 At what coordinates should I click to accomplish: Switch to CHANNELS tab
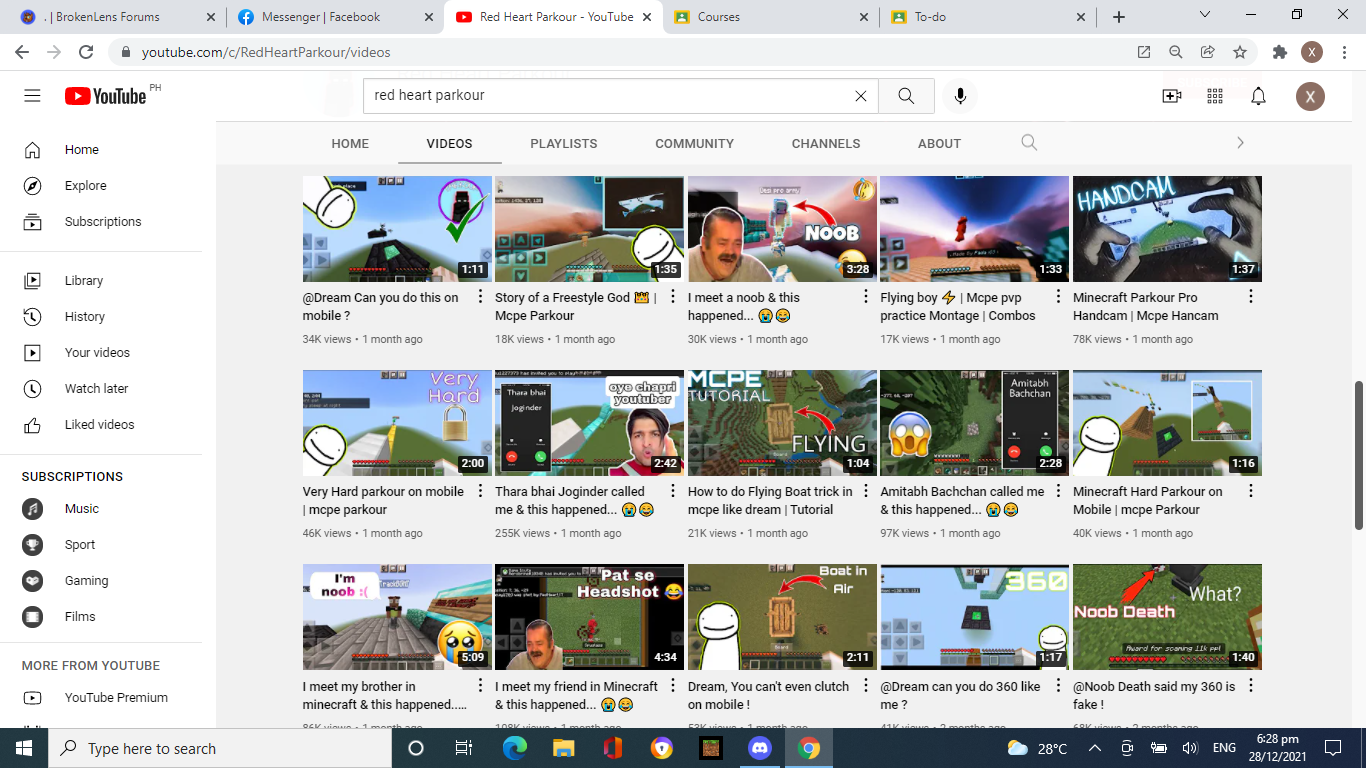click(826, 143)
